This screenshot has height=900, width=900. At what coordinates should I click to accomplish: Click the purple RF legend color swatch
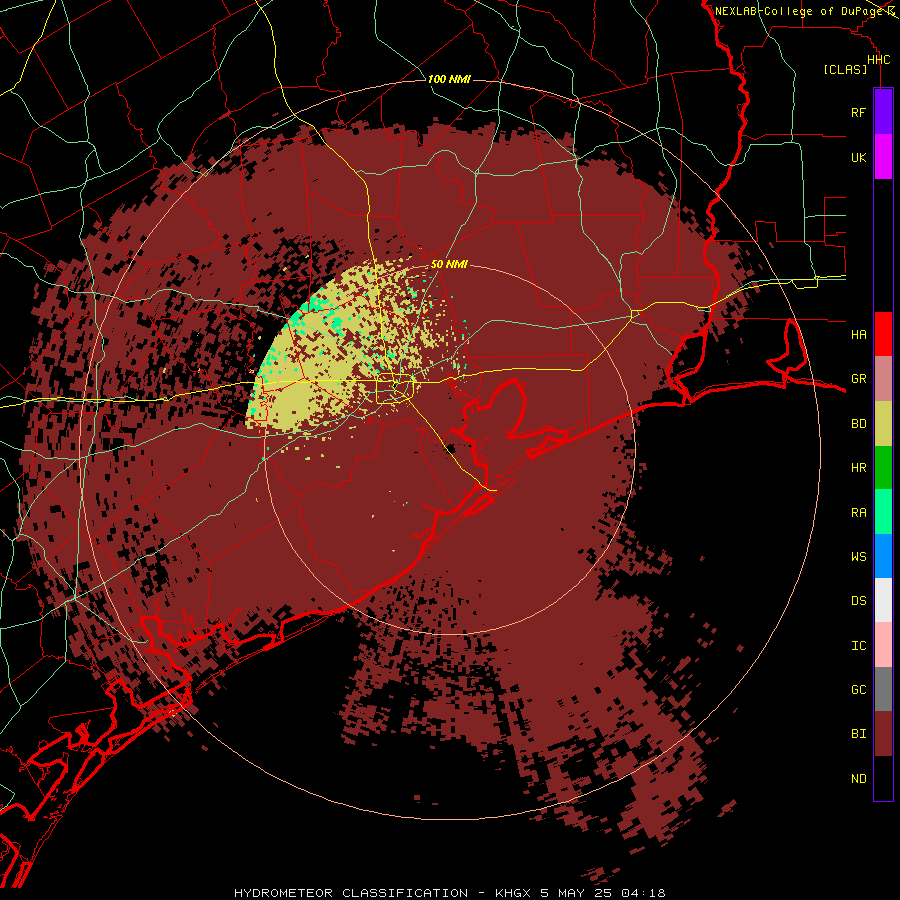[x=883, y=112]
